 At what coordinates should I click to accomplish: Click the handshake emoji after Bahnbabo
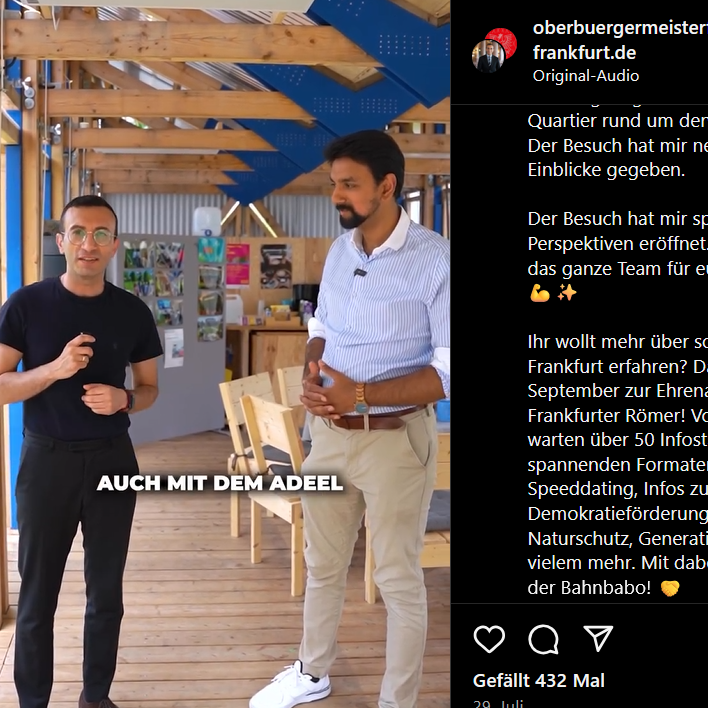670,588
